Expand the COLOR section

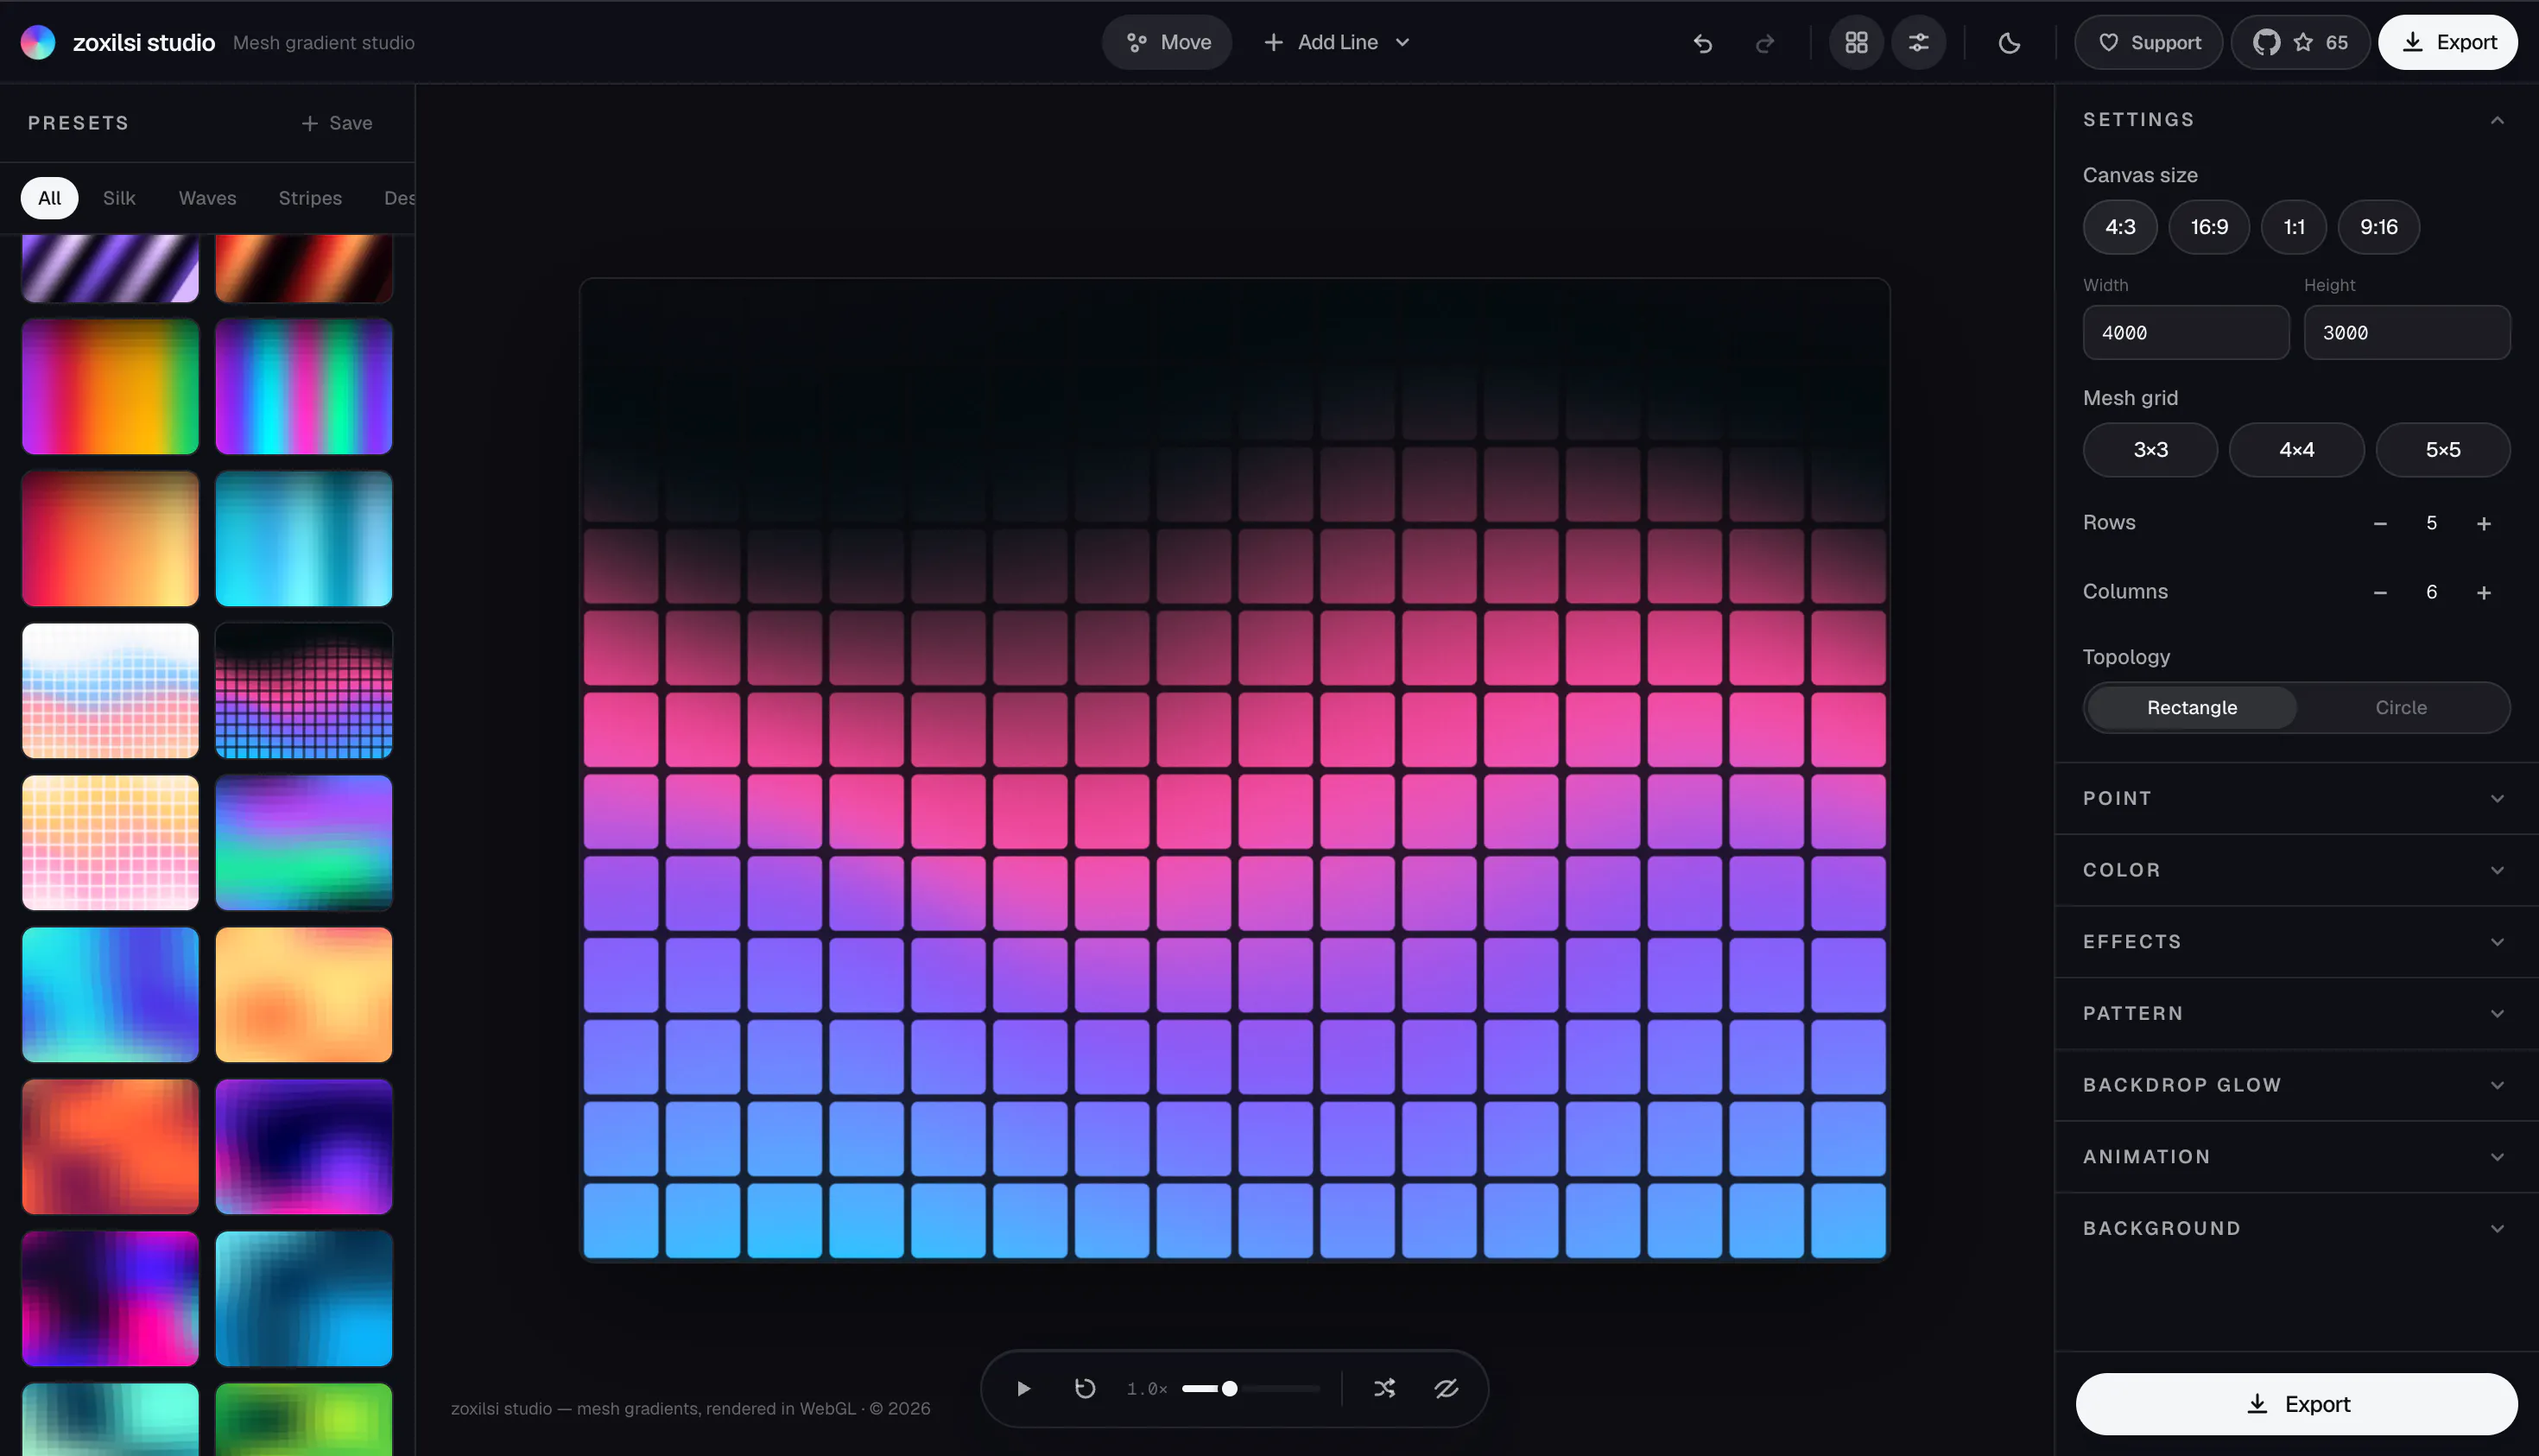click(x=2296, y=870)
